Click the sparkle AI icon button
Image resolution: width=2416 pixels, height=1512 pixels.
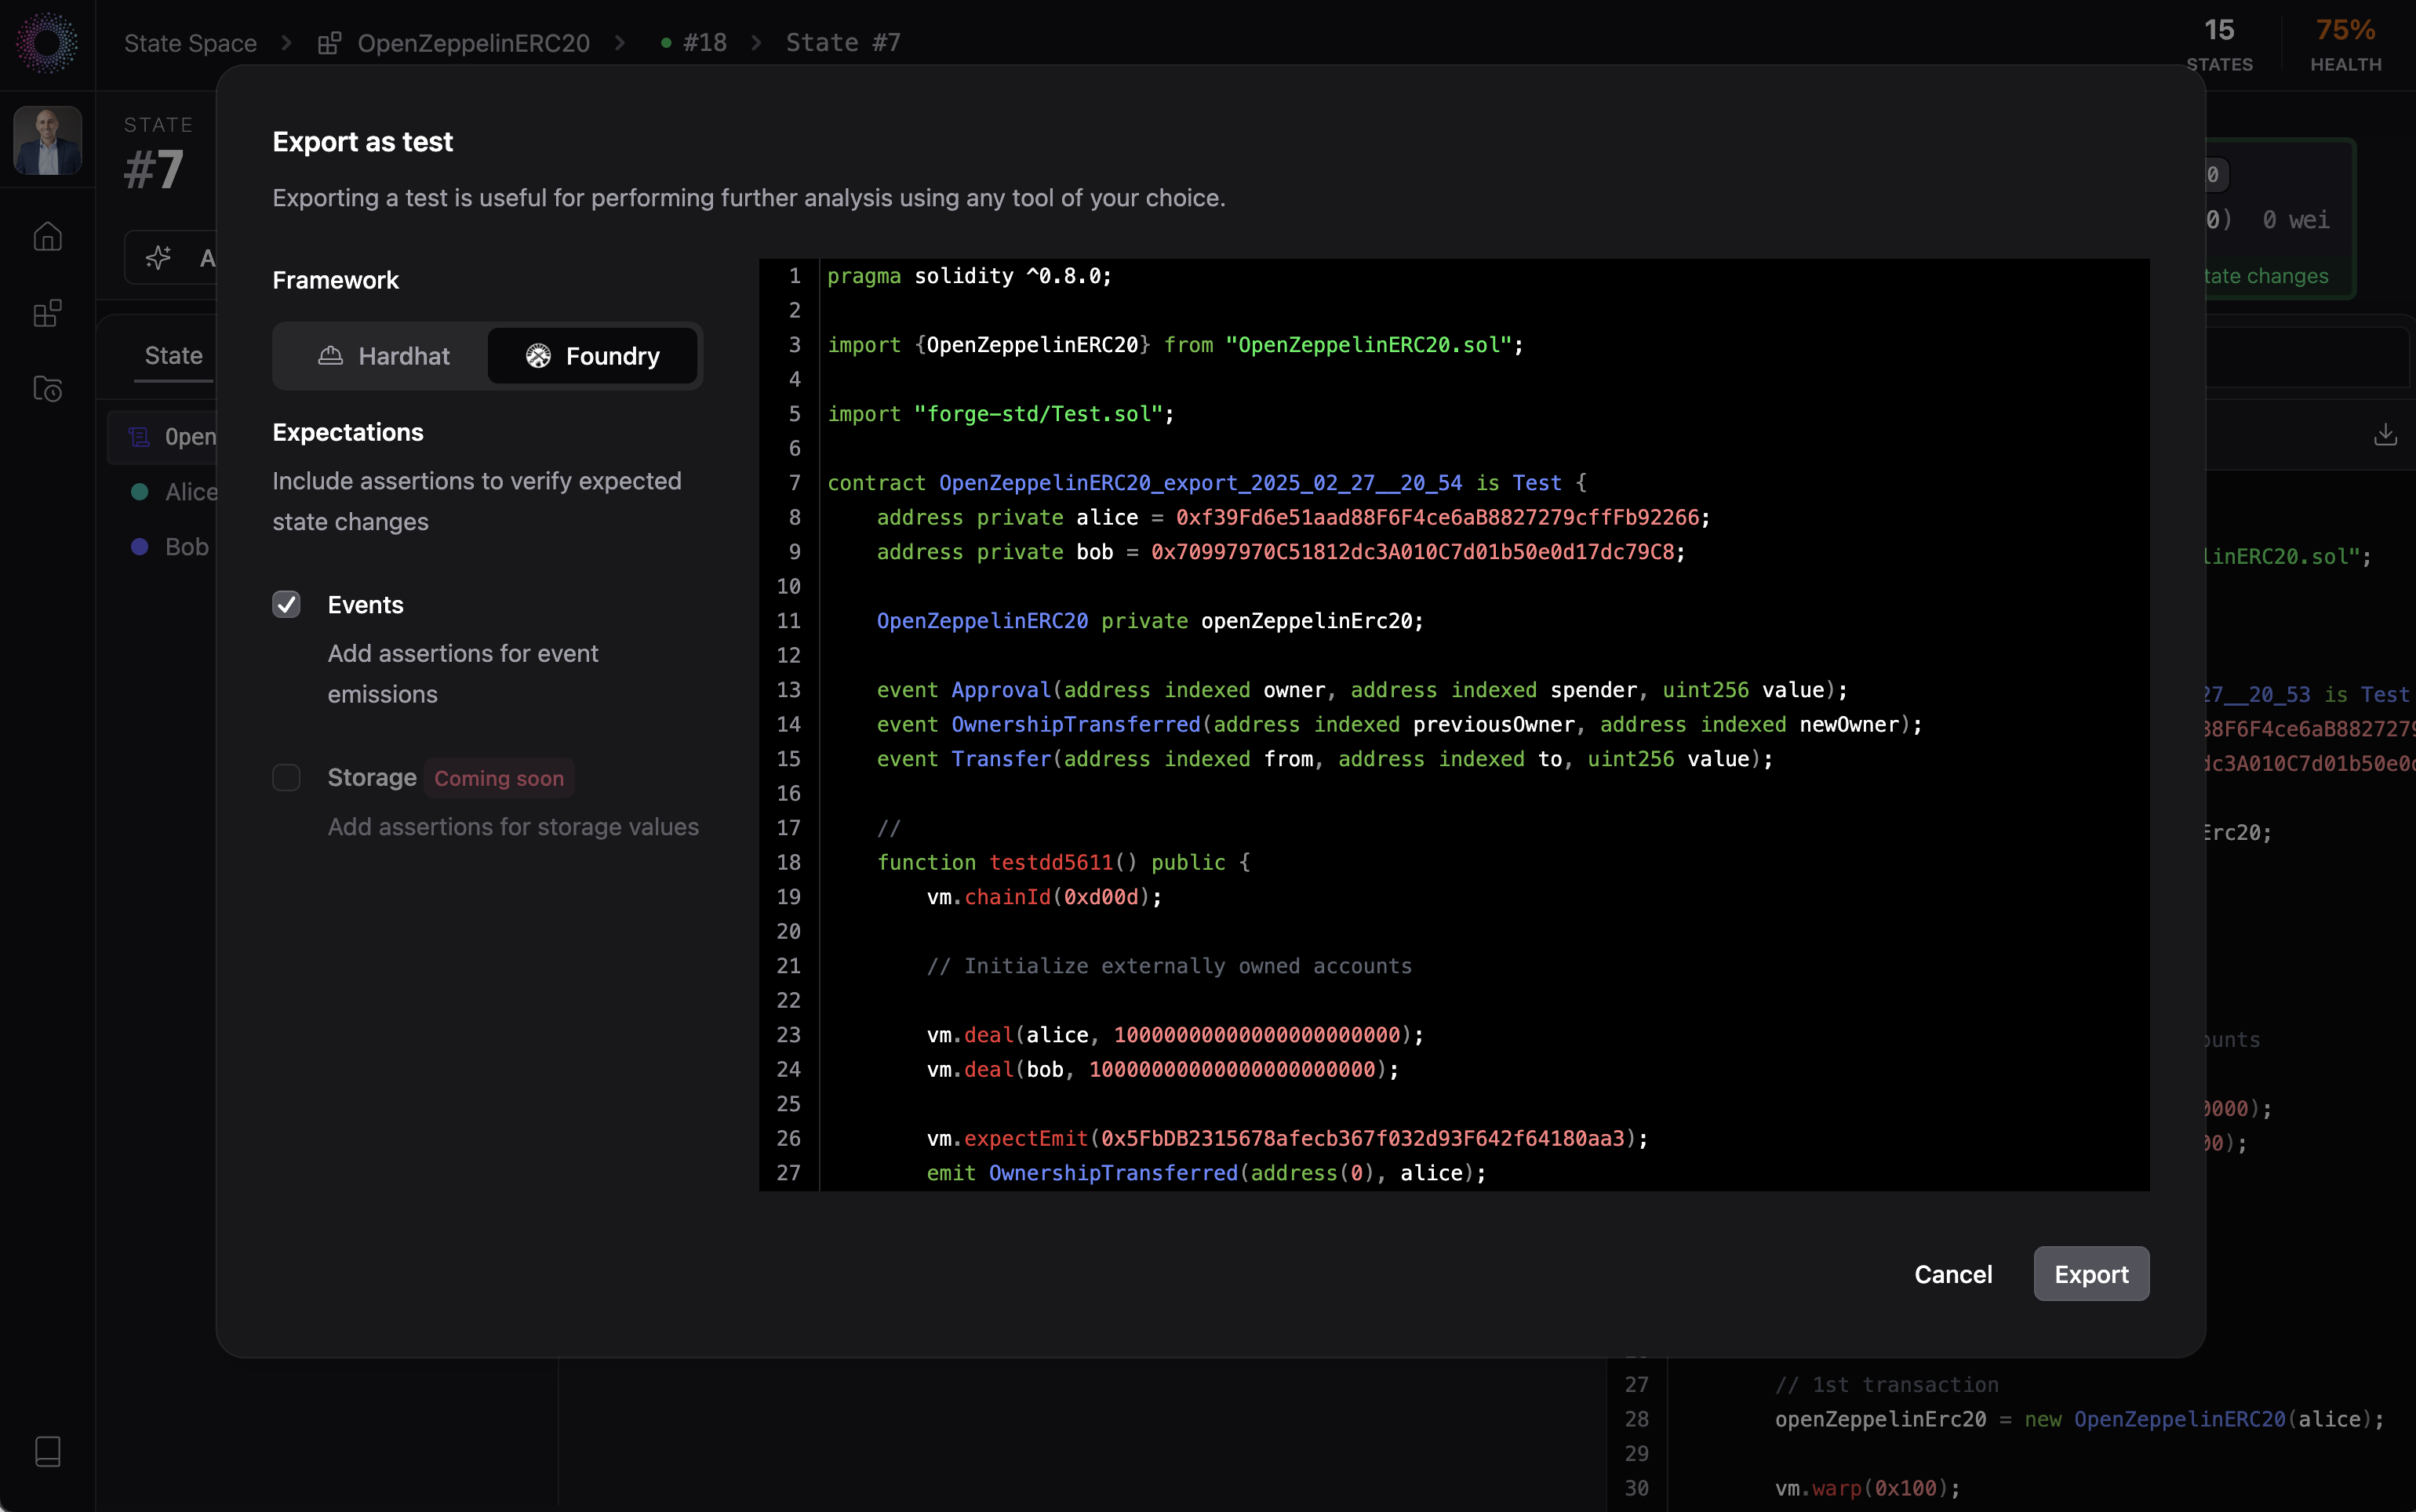[158, 258]
